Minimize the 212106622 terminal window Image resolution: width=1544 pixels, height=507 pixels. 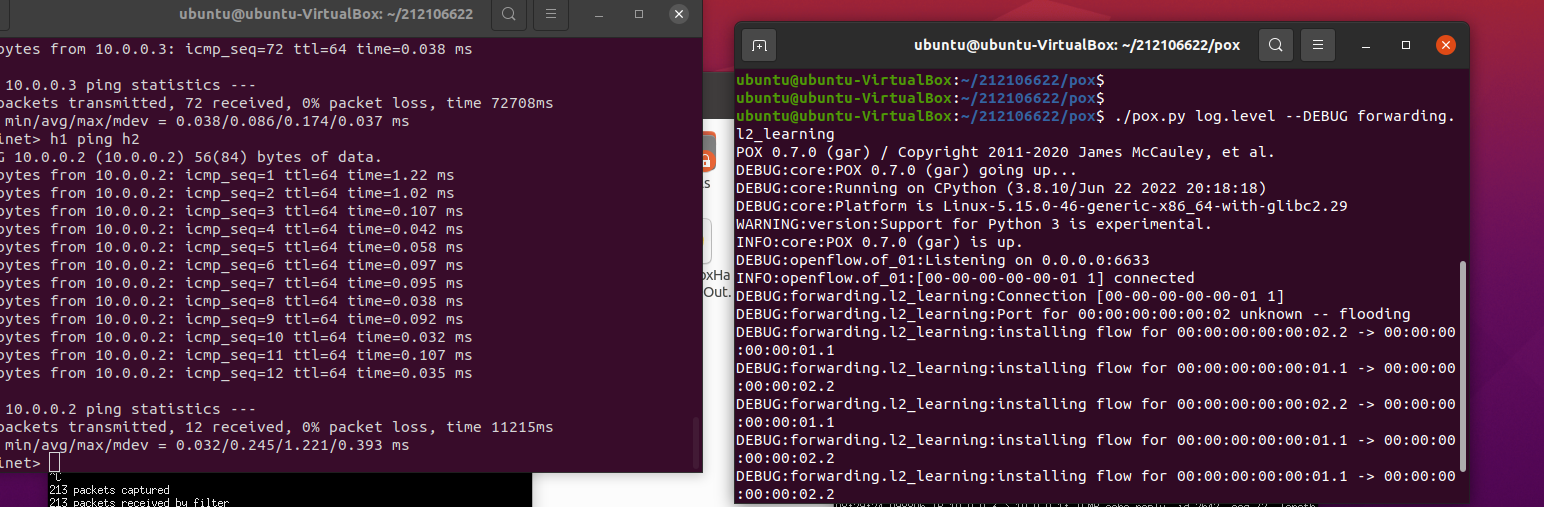[600, 14]
